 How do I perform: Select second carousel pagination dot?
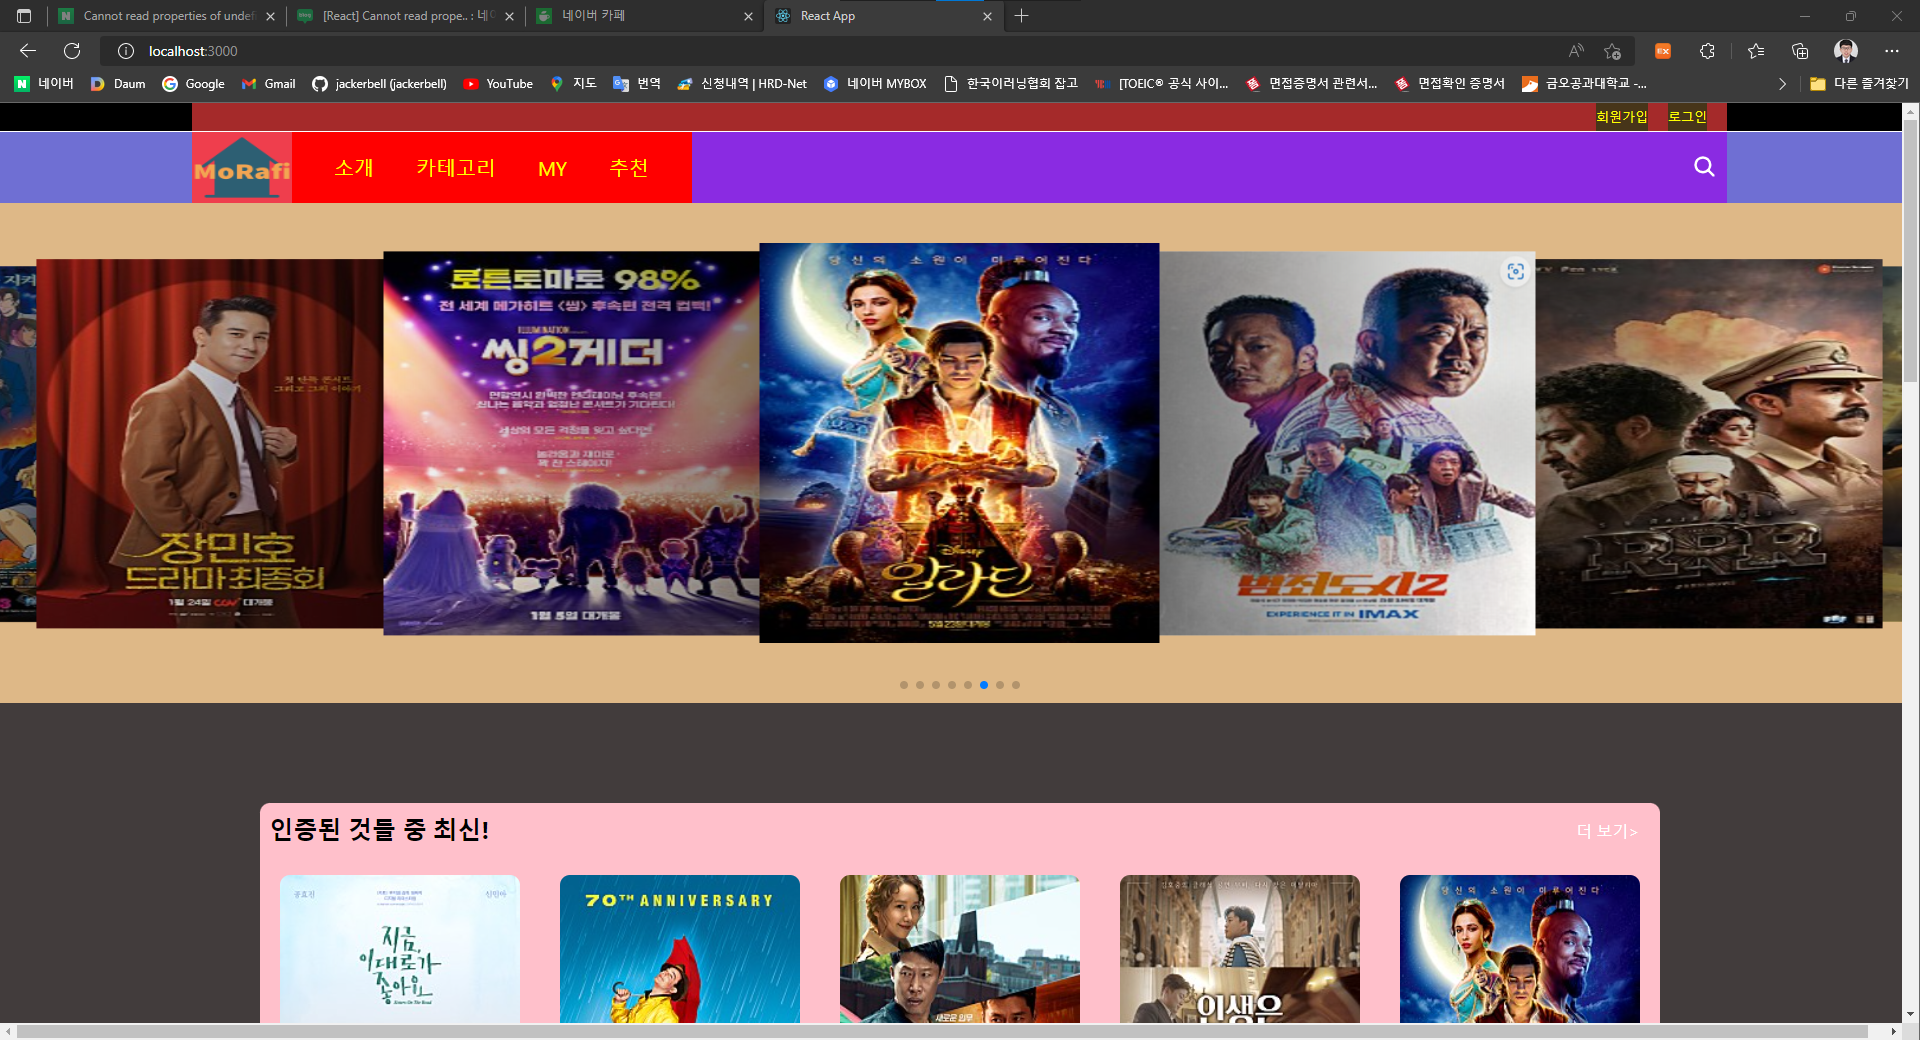tap(920, 685)
